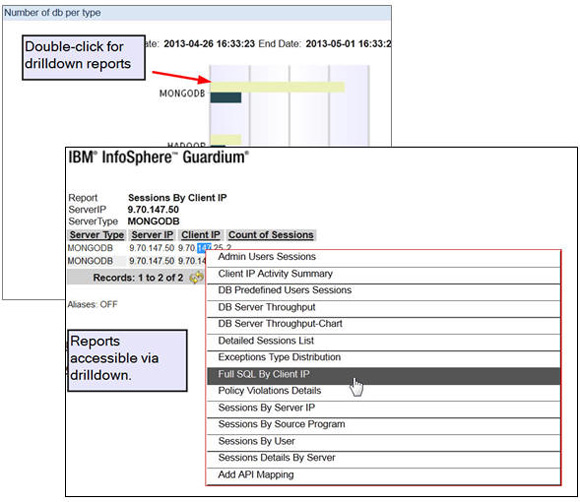Choose Client IP Activity Summary
Screen dimensions: 580x502
384,274
